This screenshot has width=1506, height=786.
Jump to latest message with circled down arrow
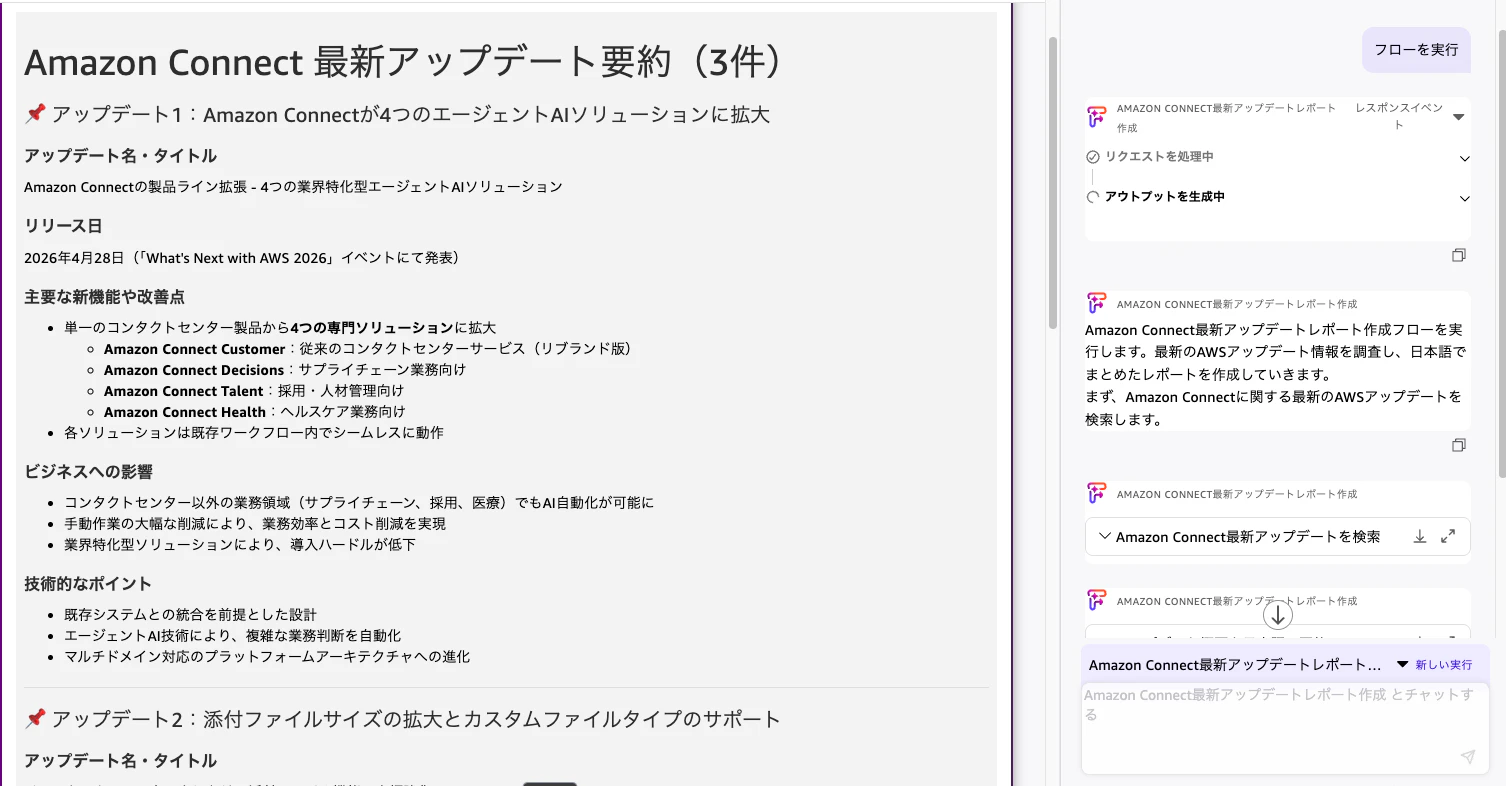1278,614
